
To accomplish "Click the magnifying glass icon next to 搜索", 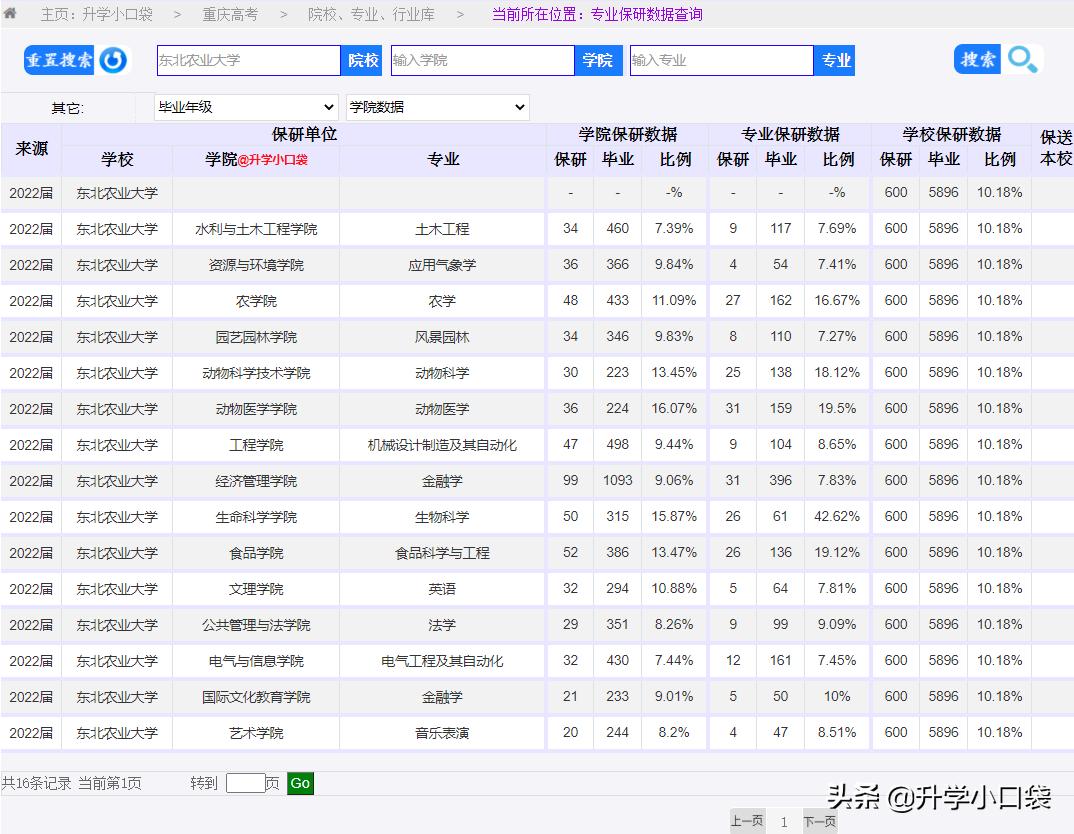I will coord(1022,60).
